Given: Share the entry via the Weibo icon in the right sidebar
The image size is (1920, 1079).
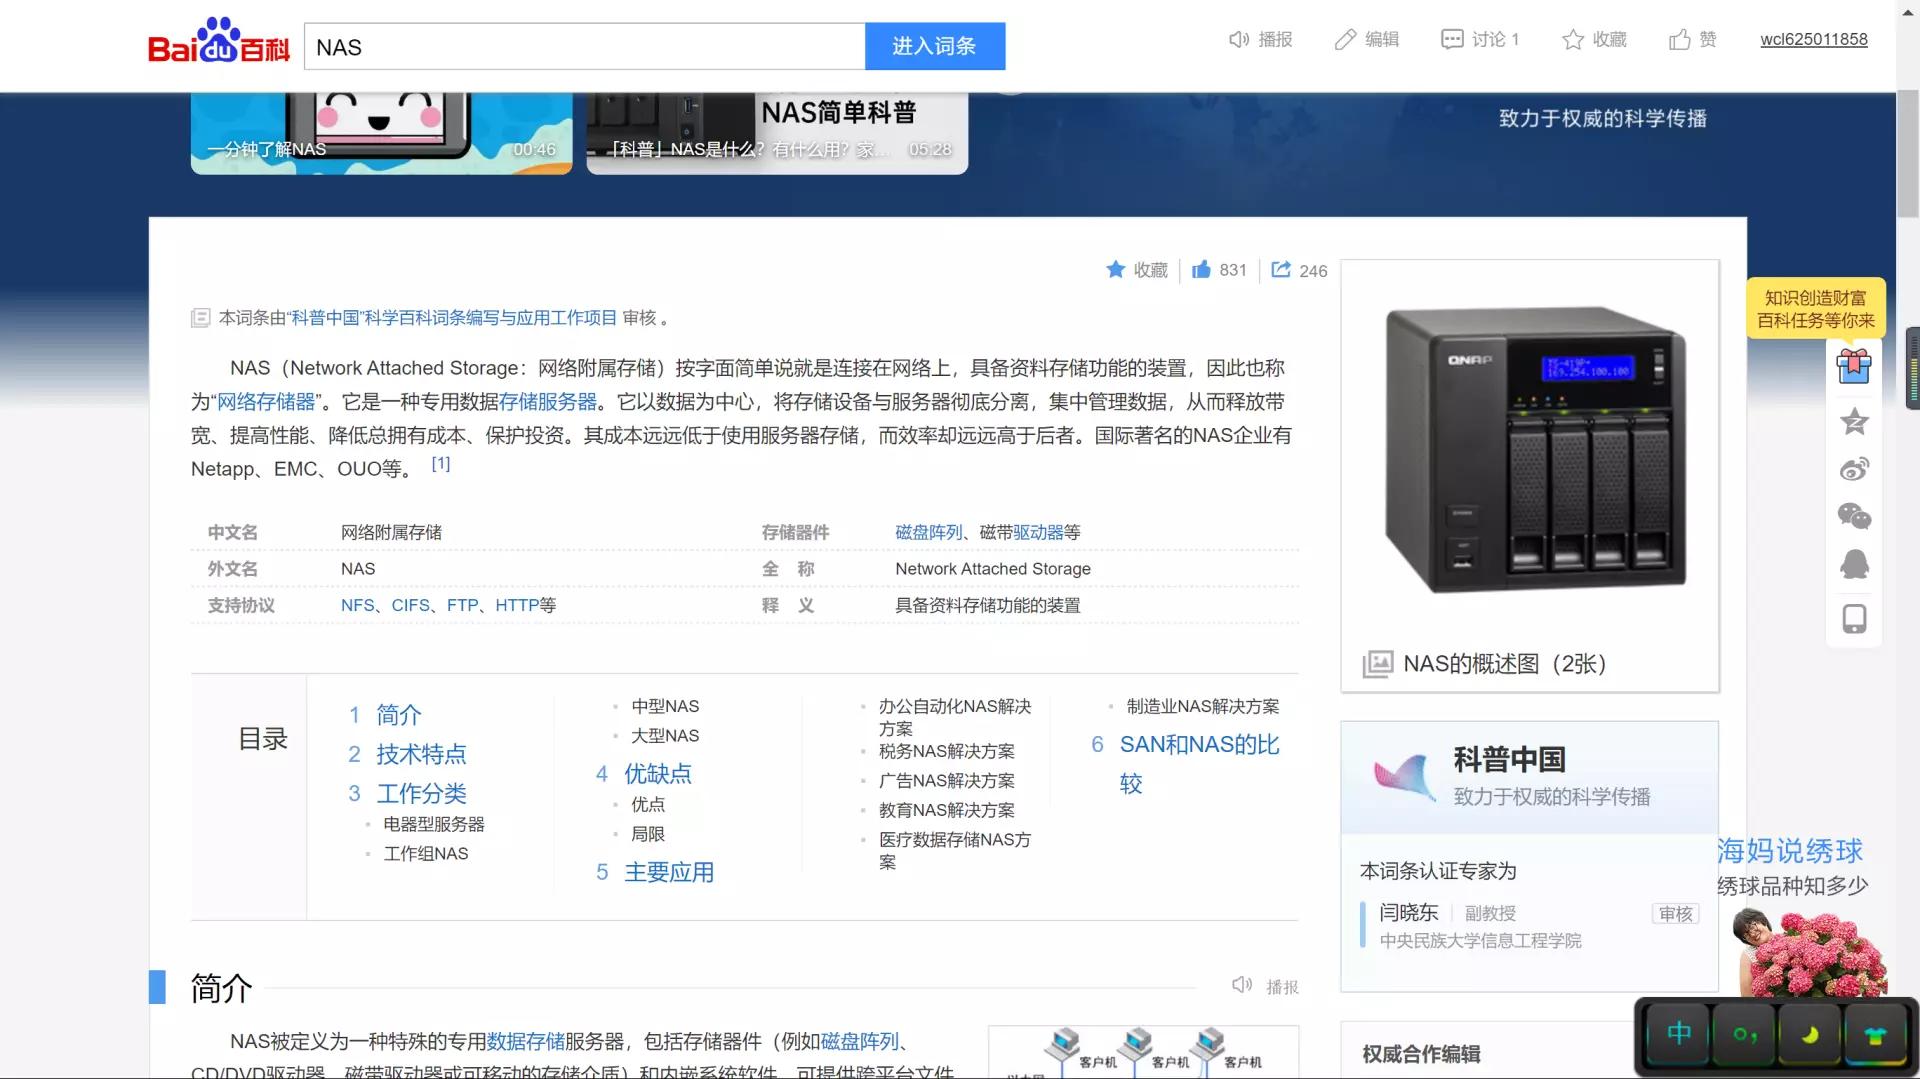Looking at the screenshot, I should (x=1855, y=469).
